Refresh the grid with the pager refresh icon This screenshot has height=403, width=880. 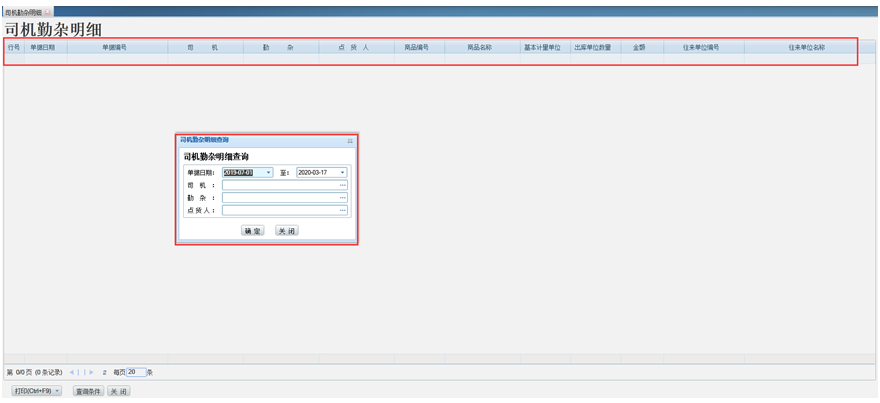[x=104, y=372]
